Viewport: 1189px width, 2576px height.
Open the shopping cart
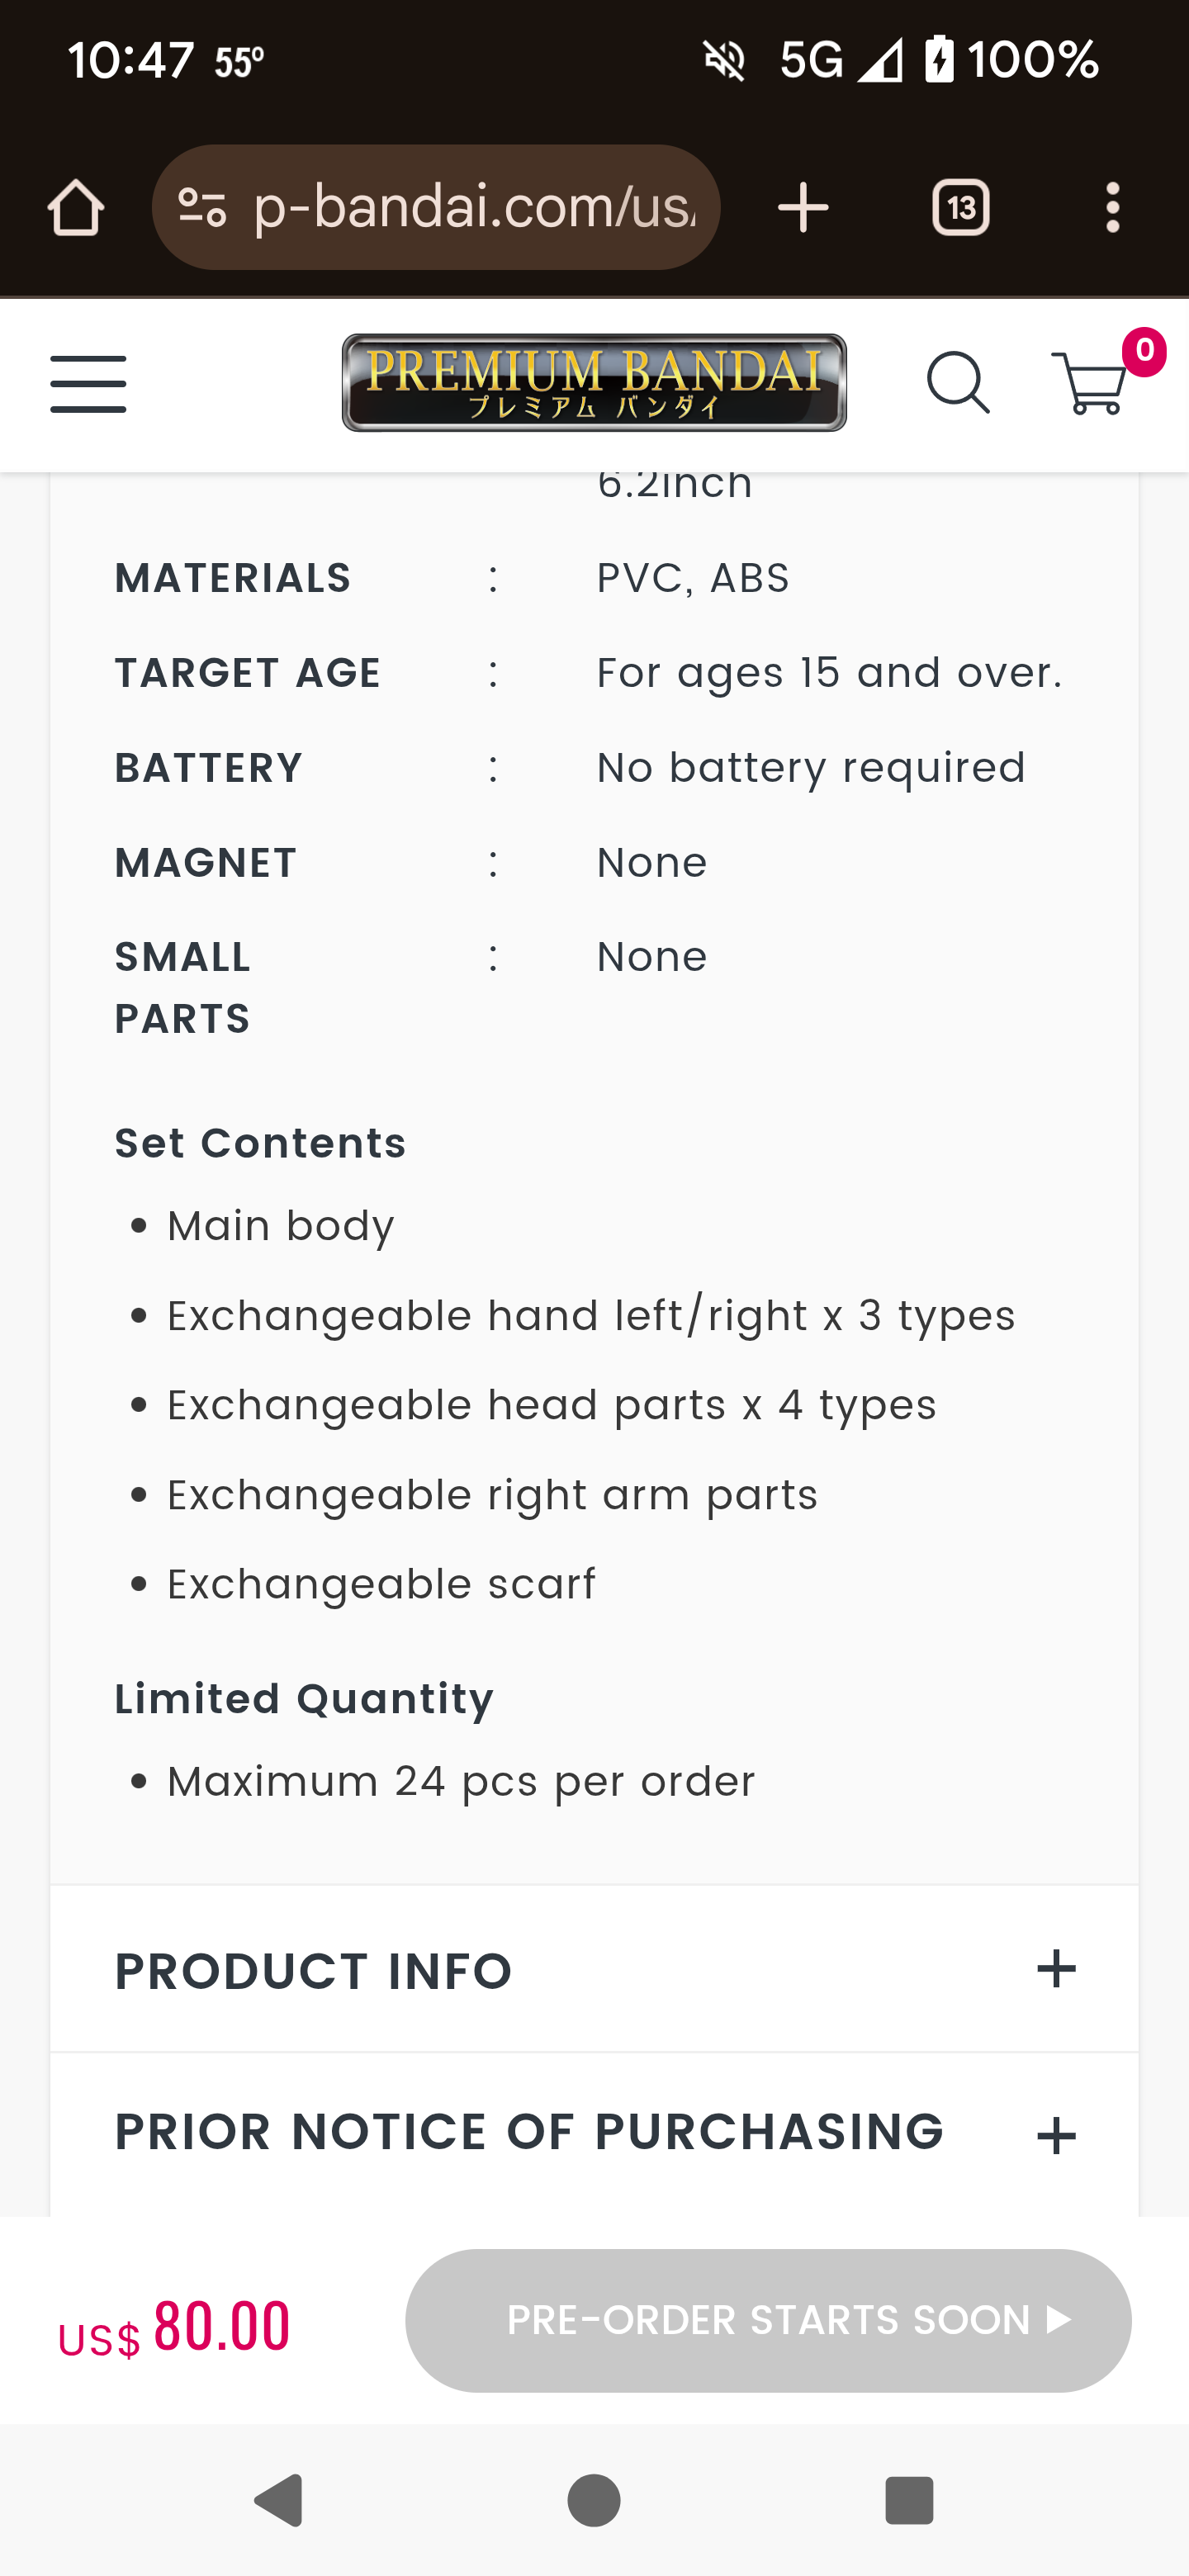pyautogui.click(x=1089, y=385)
